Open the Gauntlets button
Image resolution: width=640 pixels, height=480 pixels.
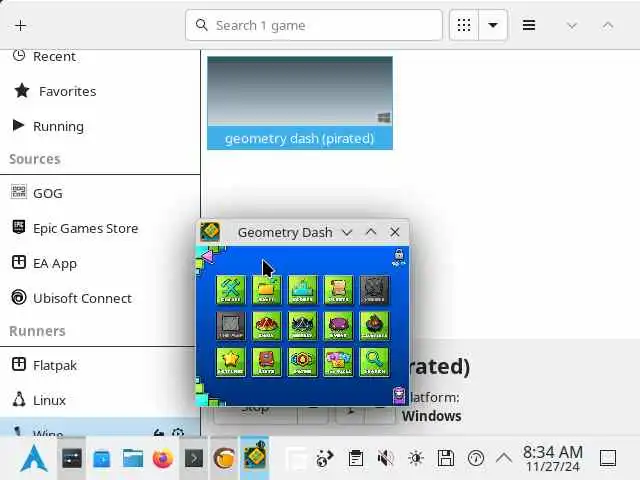[374, 325]
